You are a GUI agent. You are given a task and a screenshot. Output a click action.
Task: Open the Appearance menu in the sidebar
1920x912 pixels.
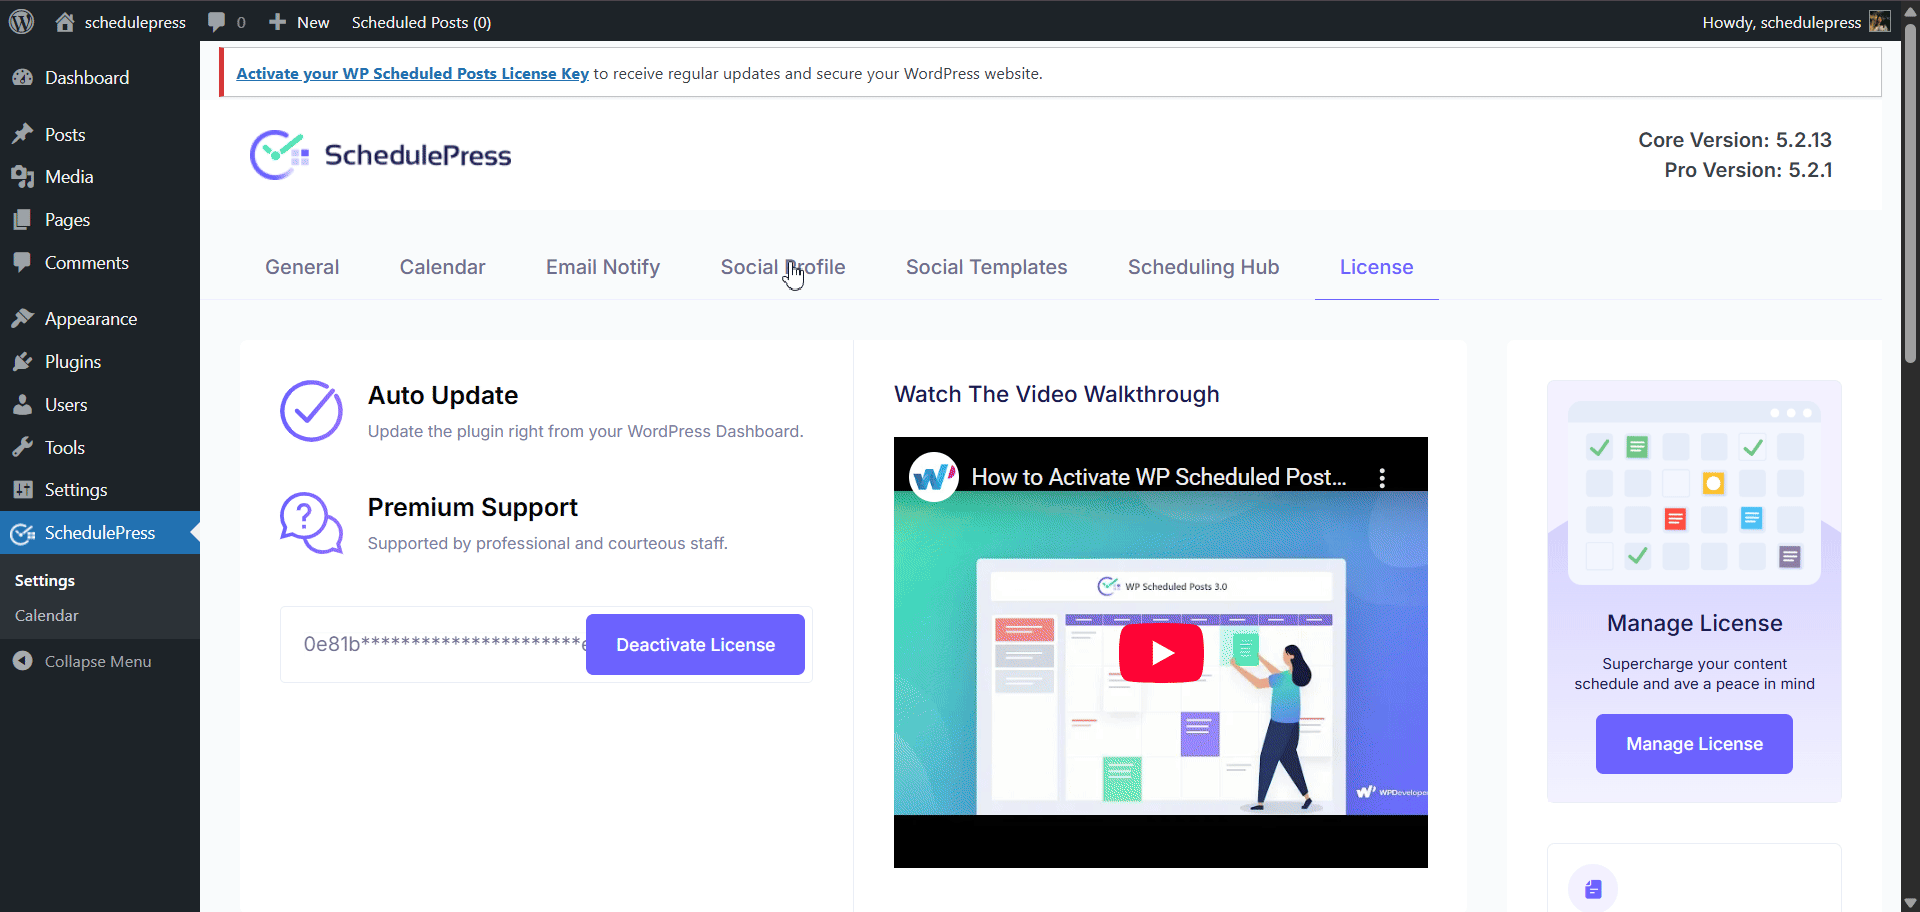click(x=90, y=319)
